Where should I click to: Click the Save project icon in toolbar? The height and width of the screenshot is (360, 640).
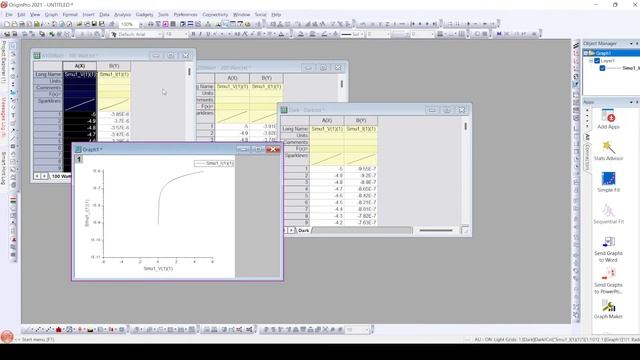pos(94,24)
